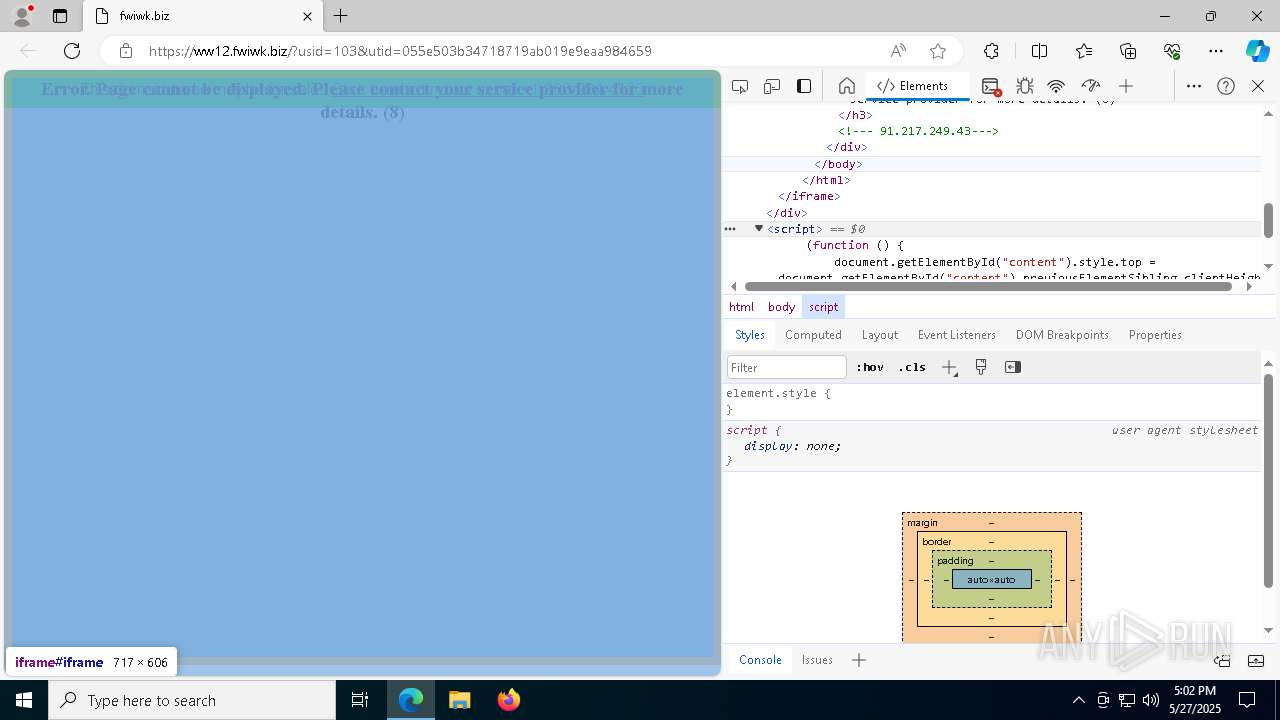This screenshot has height=720, width=1280.
Task: Click the DOM tree horizontal scrollbar
Action: click(988, 286)
